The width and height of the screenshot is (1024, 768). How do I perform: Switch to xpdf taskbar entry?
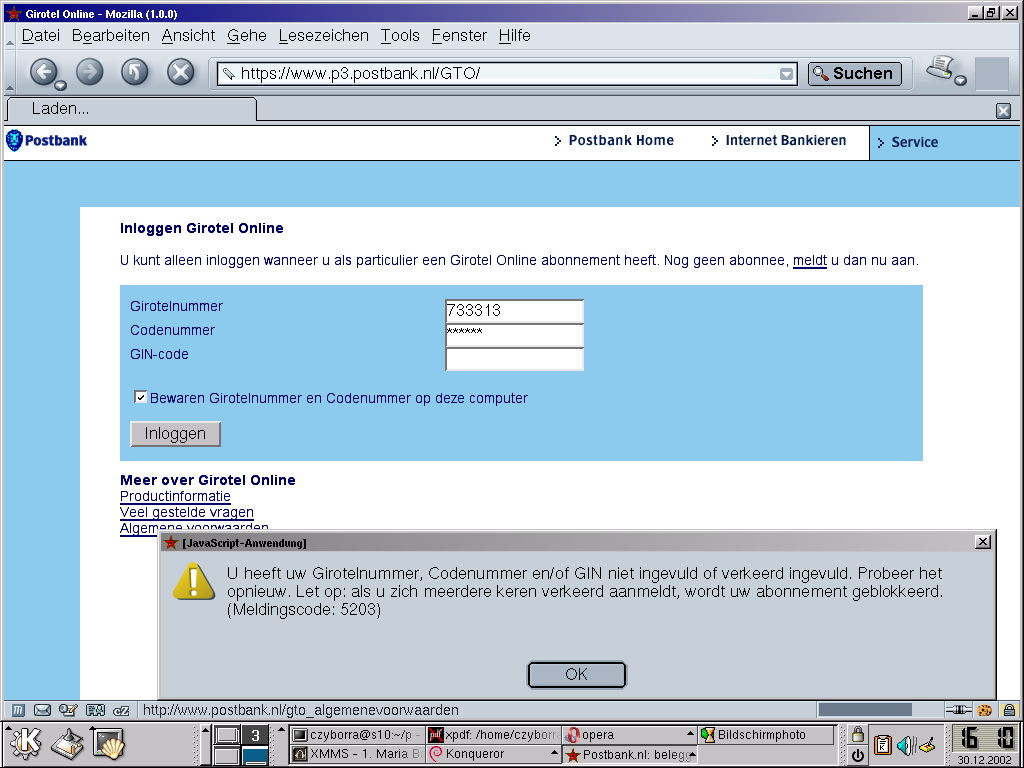(x=494, y=735)
